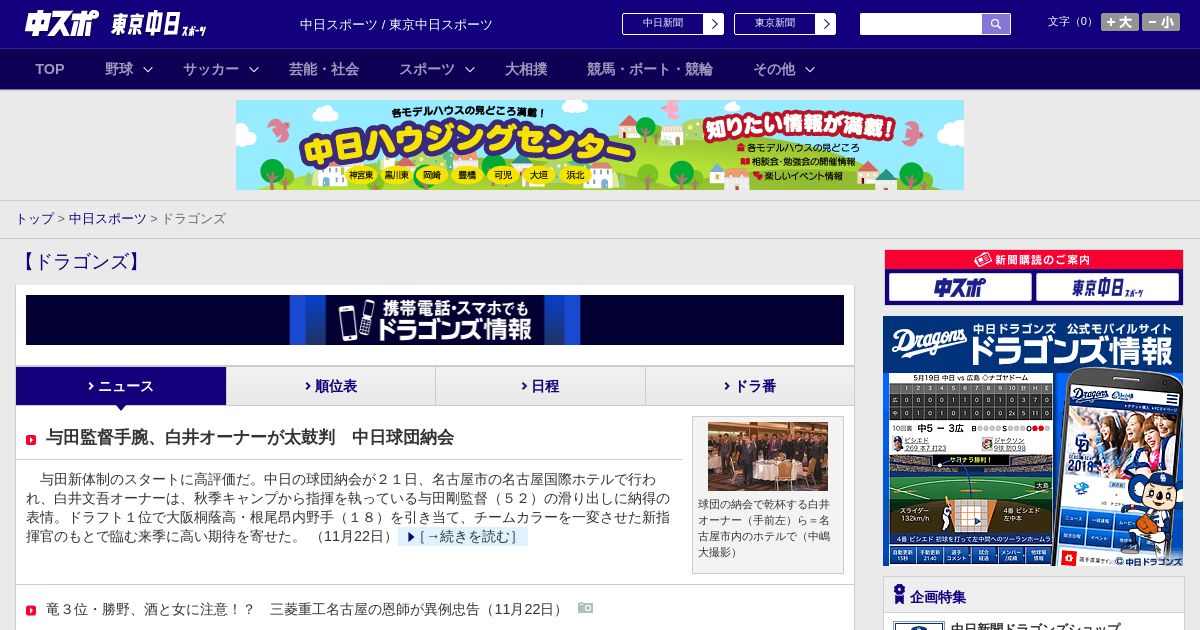Viewport: 1200px width, 630px height.
Task: Open article 竜３位・勝野、酒と女に注意！？
Action: (x=306, y=609)
